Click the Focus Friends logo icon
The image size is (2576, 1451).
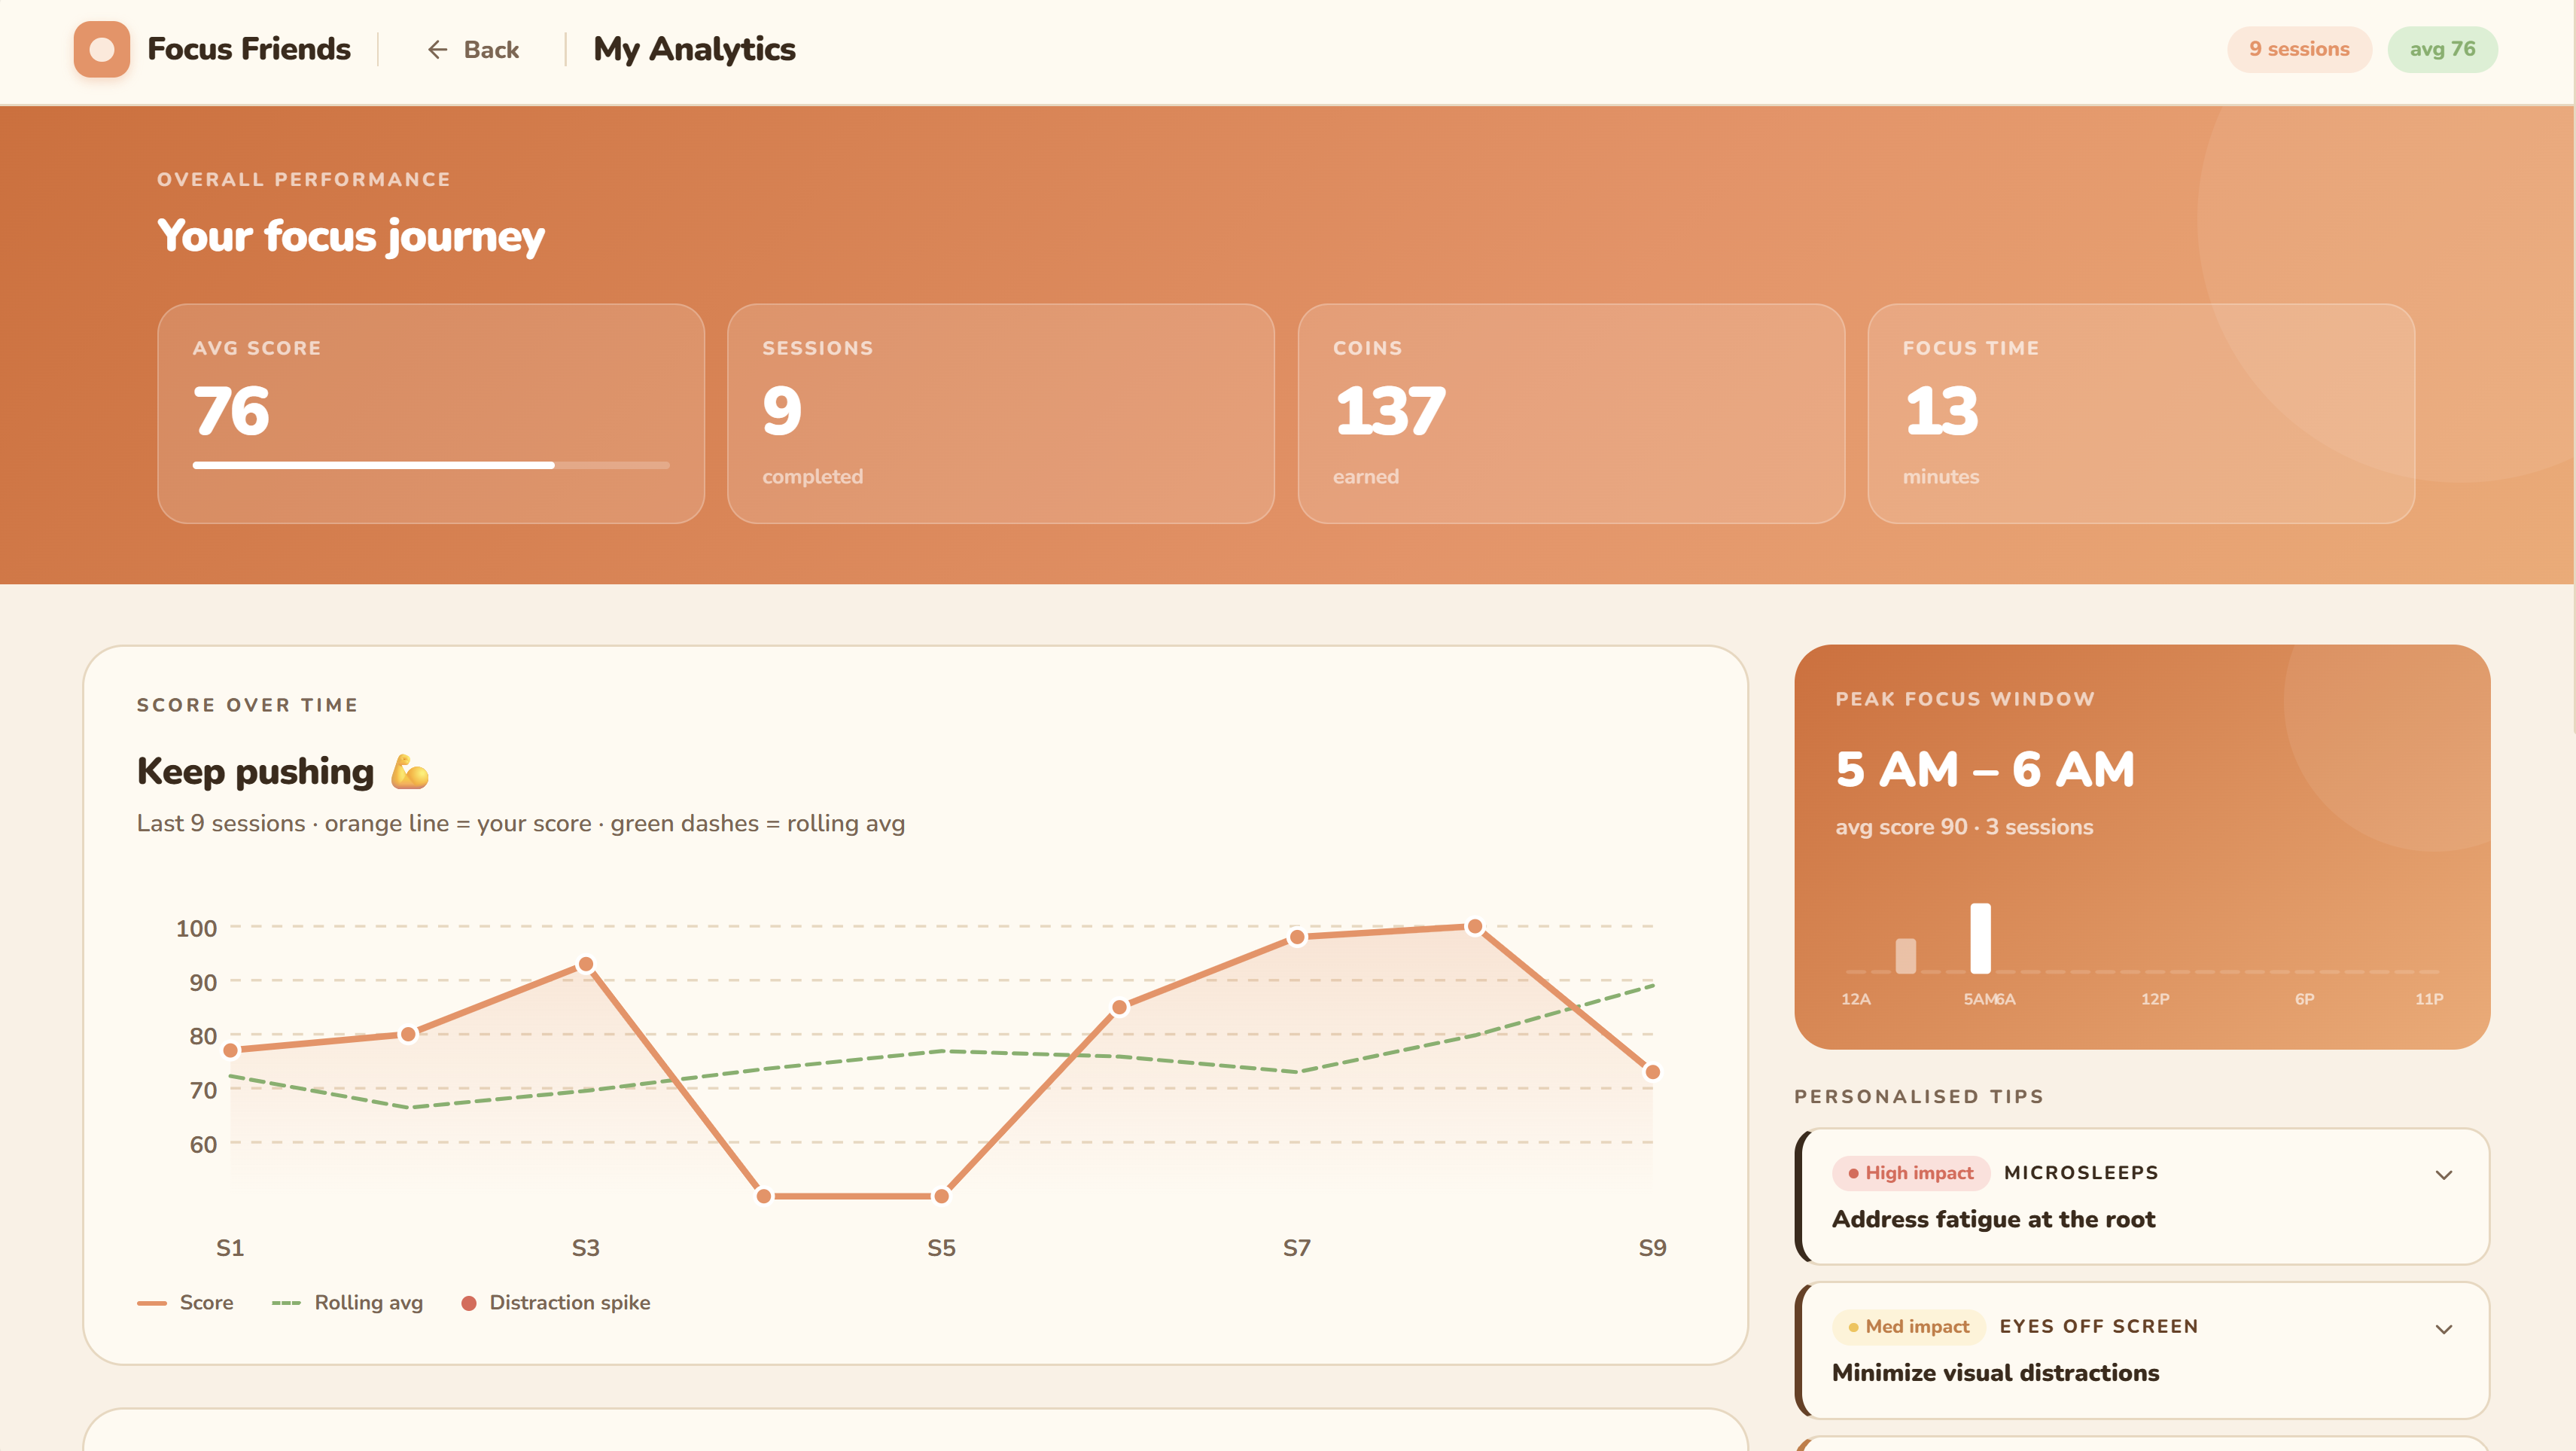pyautogui.click(x=101, y=49)
